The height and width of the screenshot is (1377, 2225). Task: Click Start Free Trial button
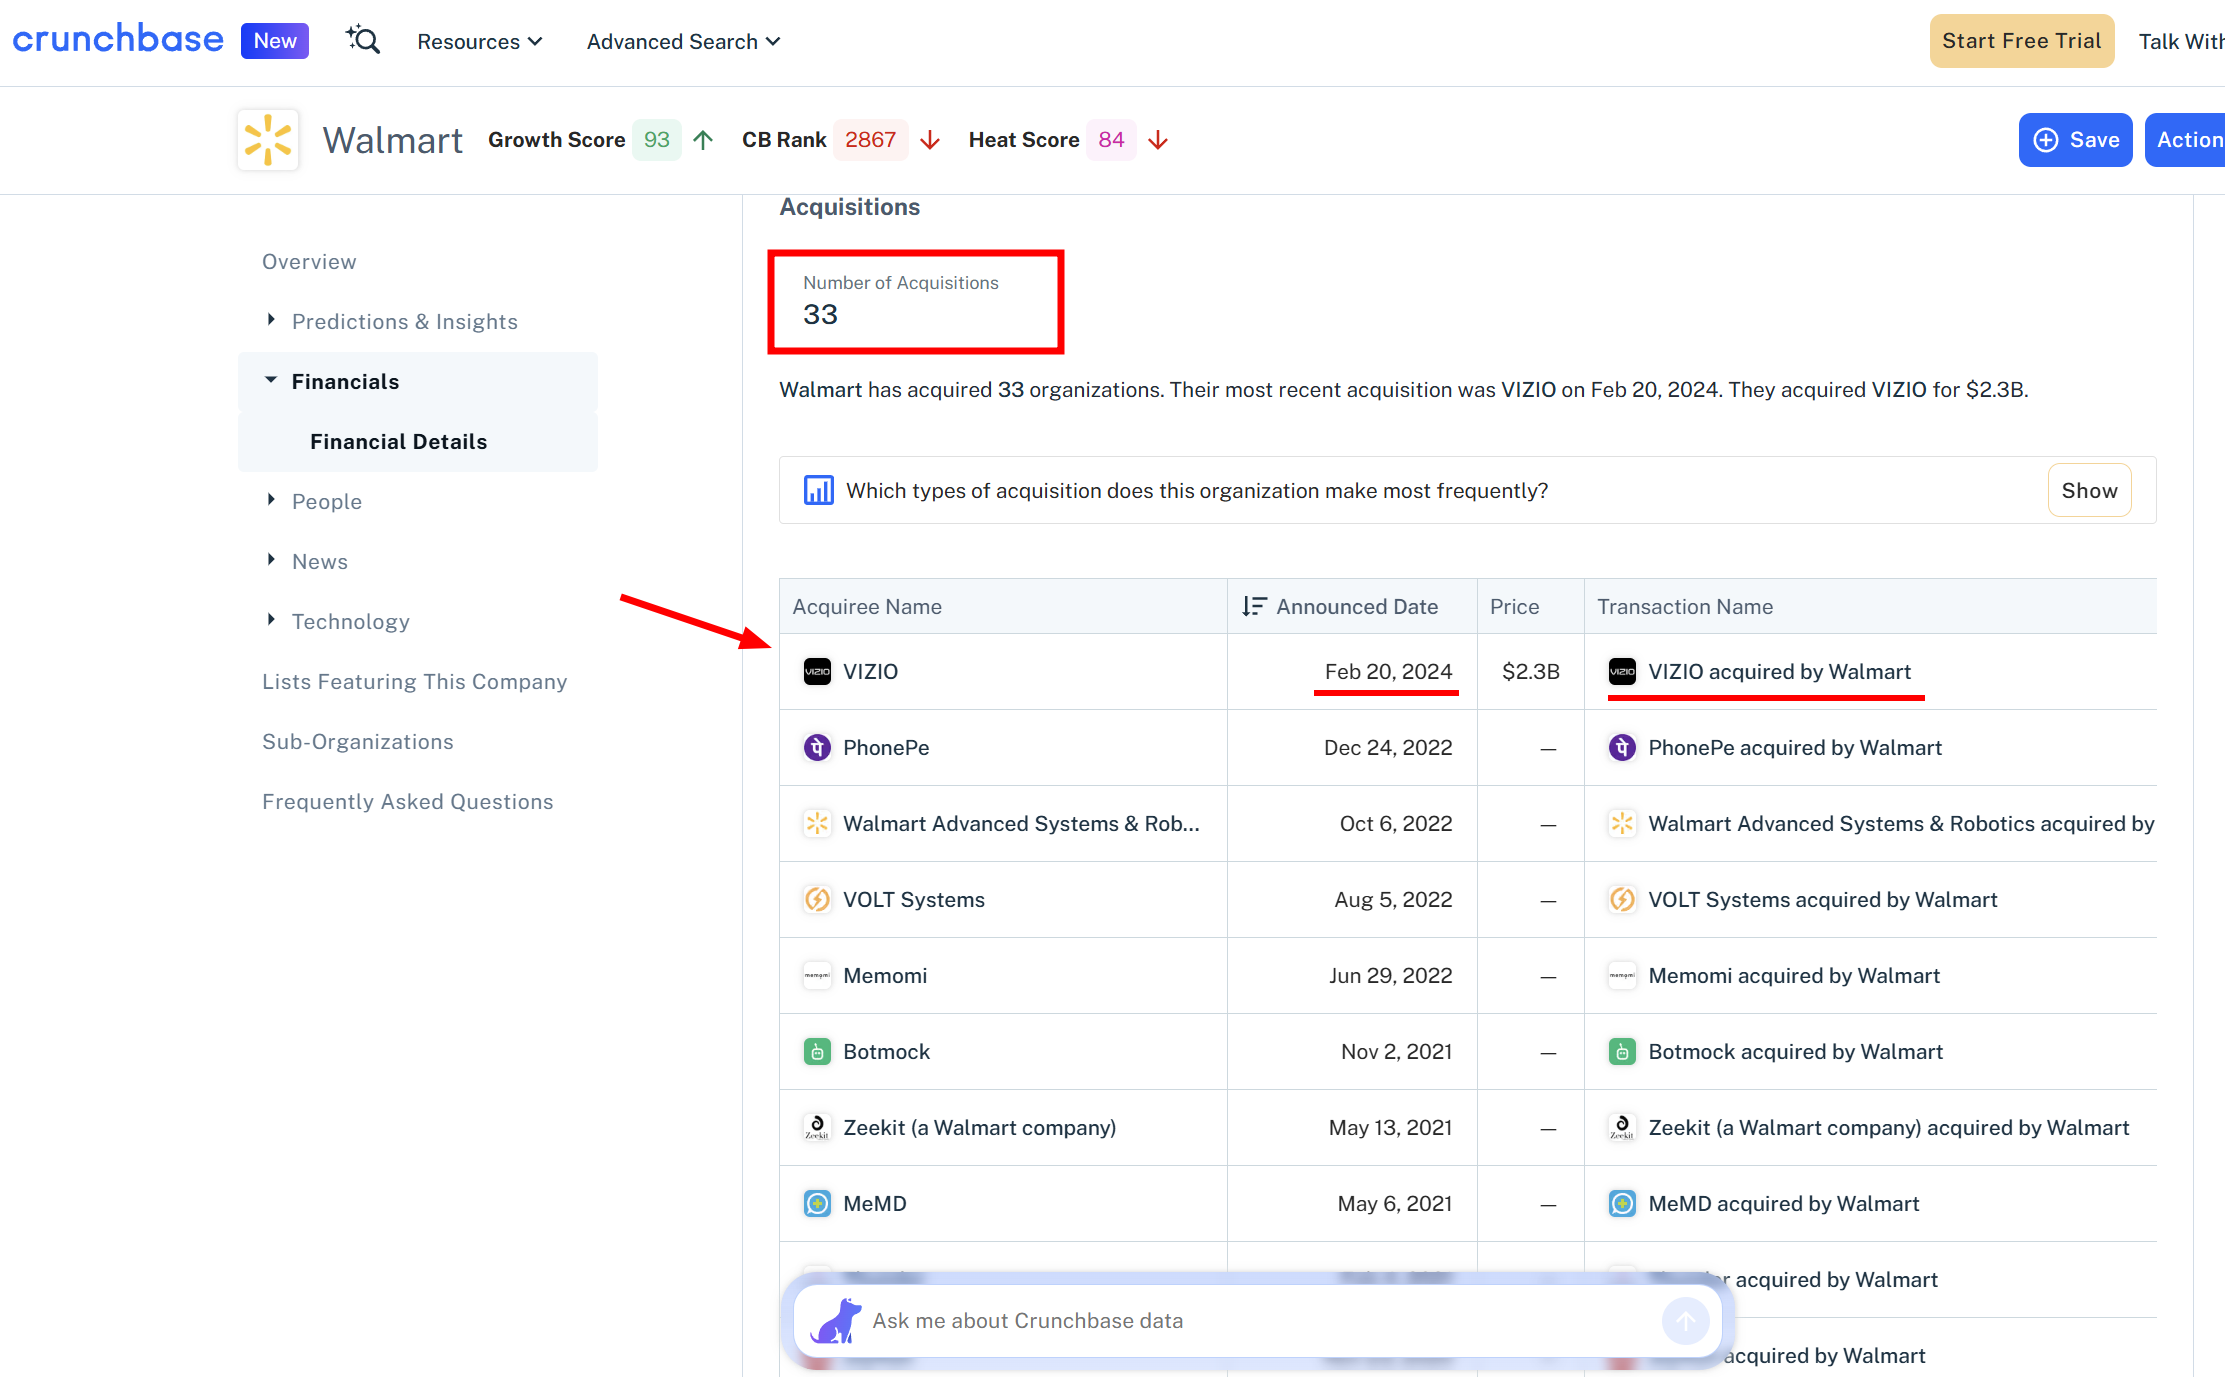point(2021,41)
